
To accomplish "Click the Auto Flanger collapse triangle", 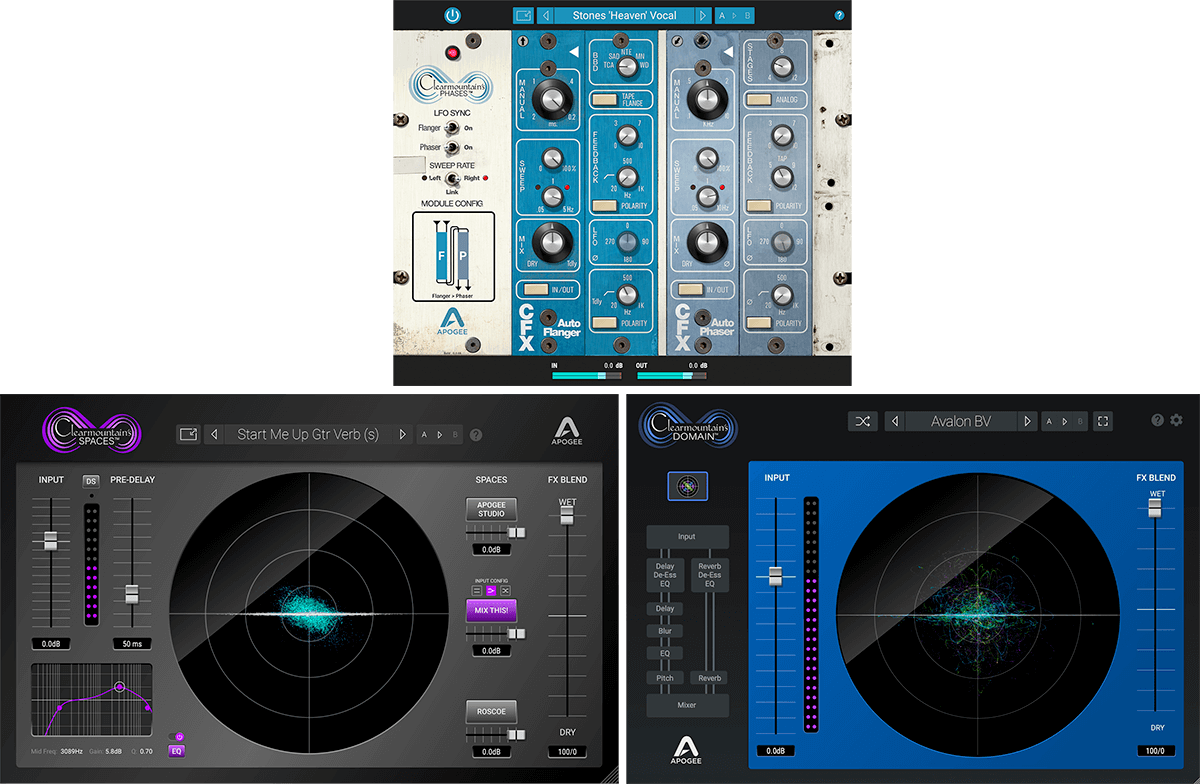I will [x=574, y=52].
